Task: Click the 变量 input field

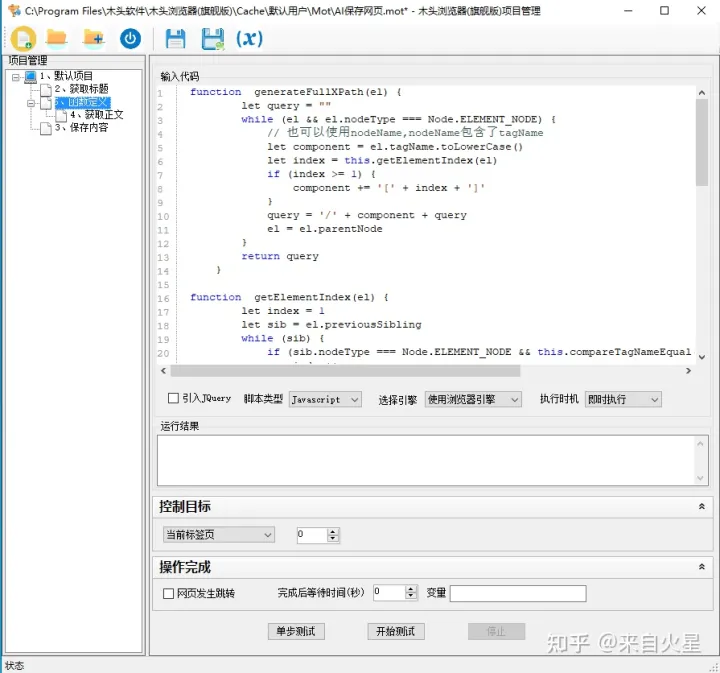Action: [517, 593]
